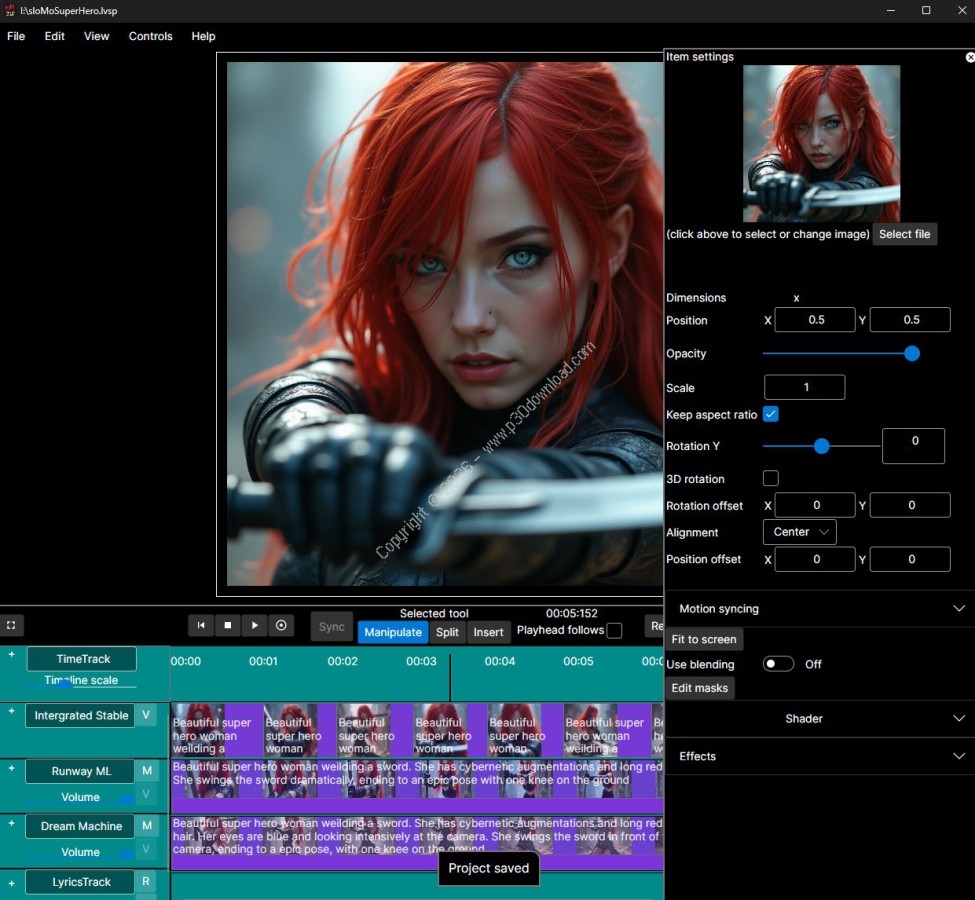Switch on the Use blending toggle

(x=779, y=664)
